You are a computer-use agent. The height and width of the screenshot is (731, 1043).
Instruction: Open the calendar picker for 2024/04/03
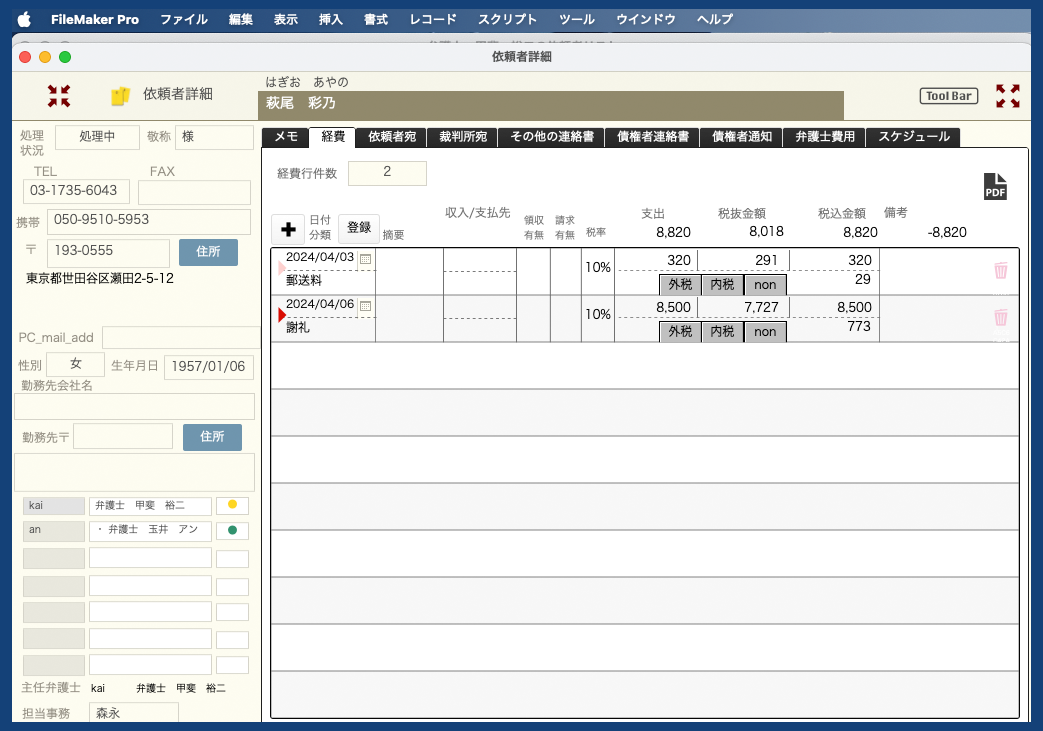(365, 258)
